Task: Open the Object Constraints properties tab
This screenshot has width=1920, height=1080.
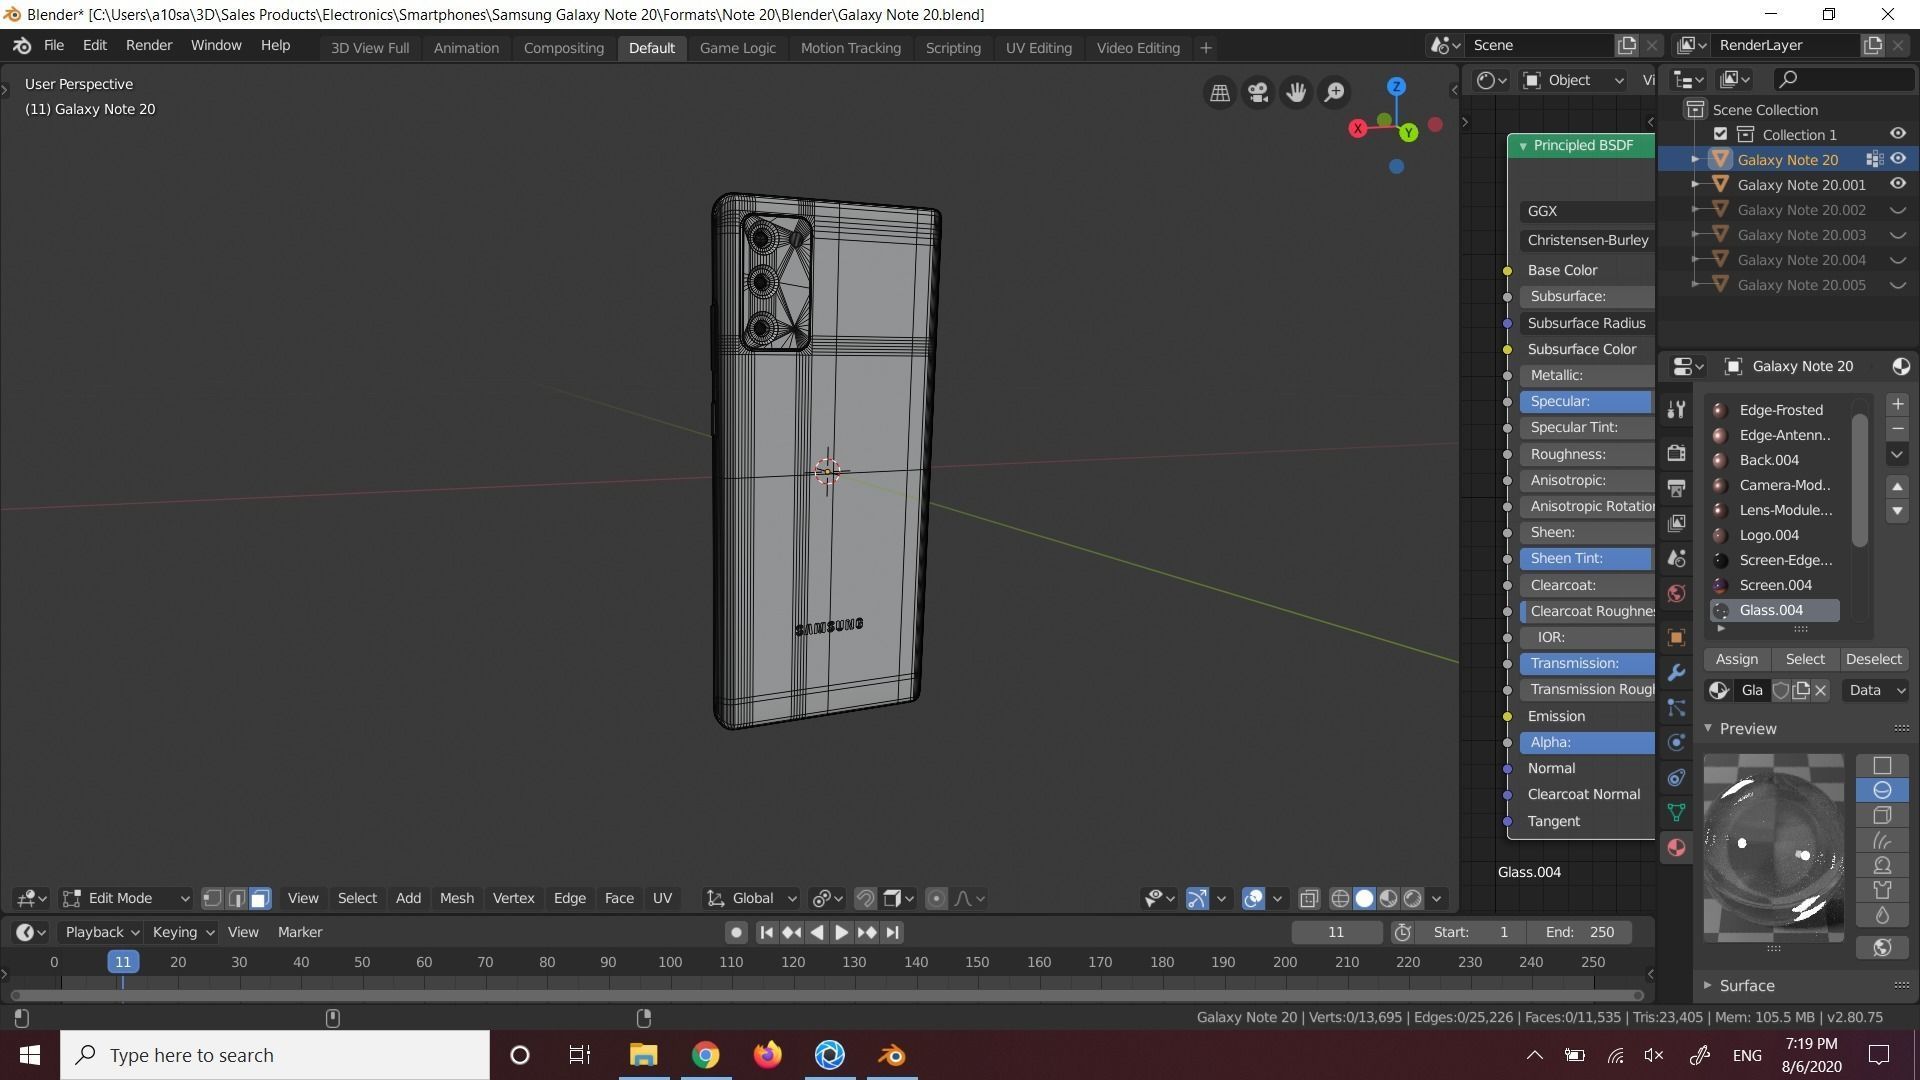Action: (x=1677, y=777)
